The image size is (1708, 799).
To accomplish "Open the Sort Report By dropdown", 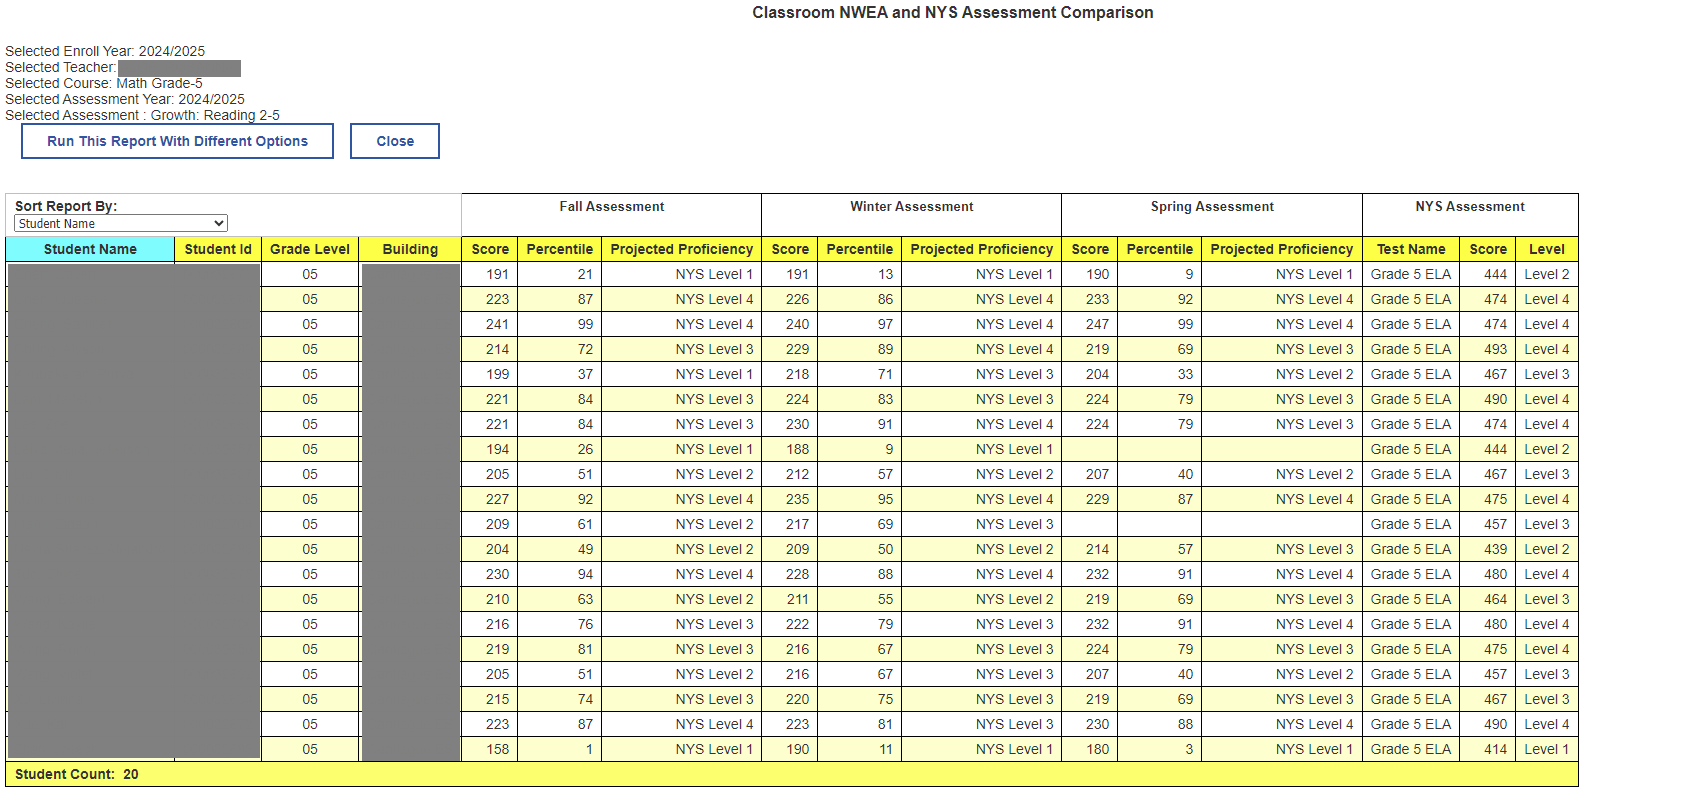I will coord(121,223).
